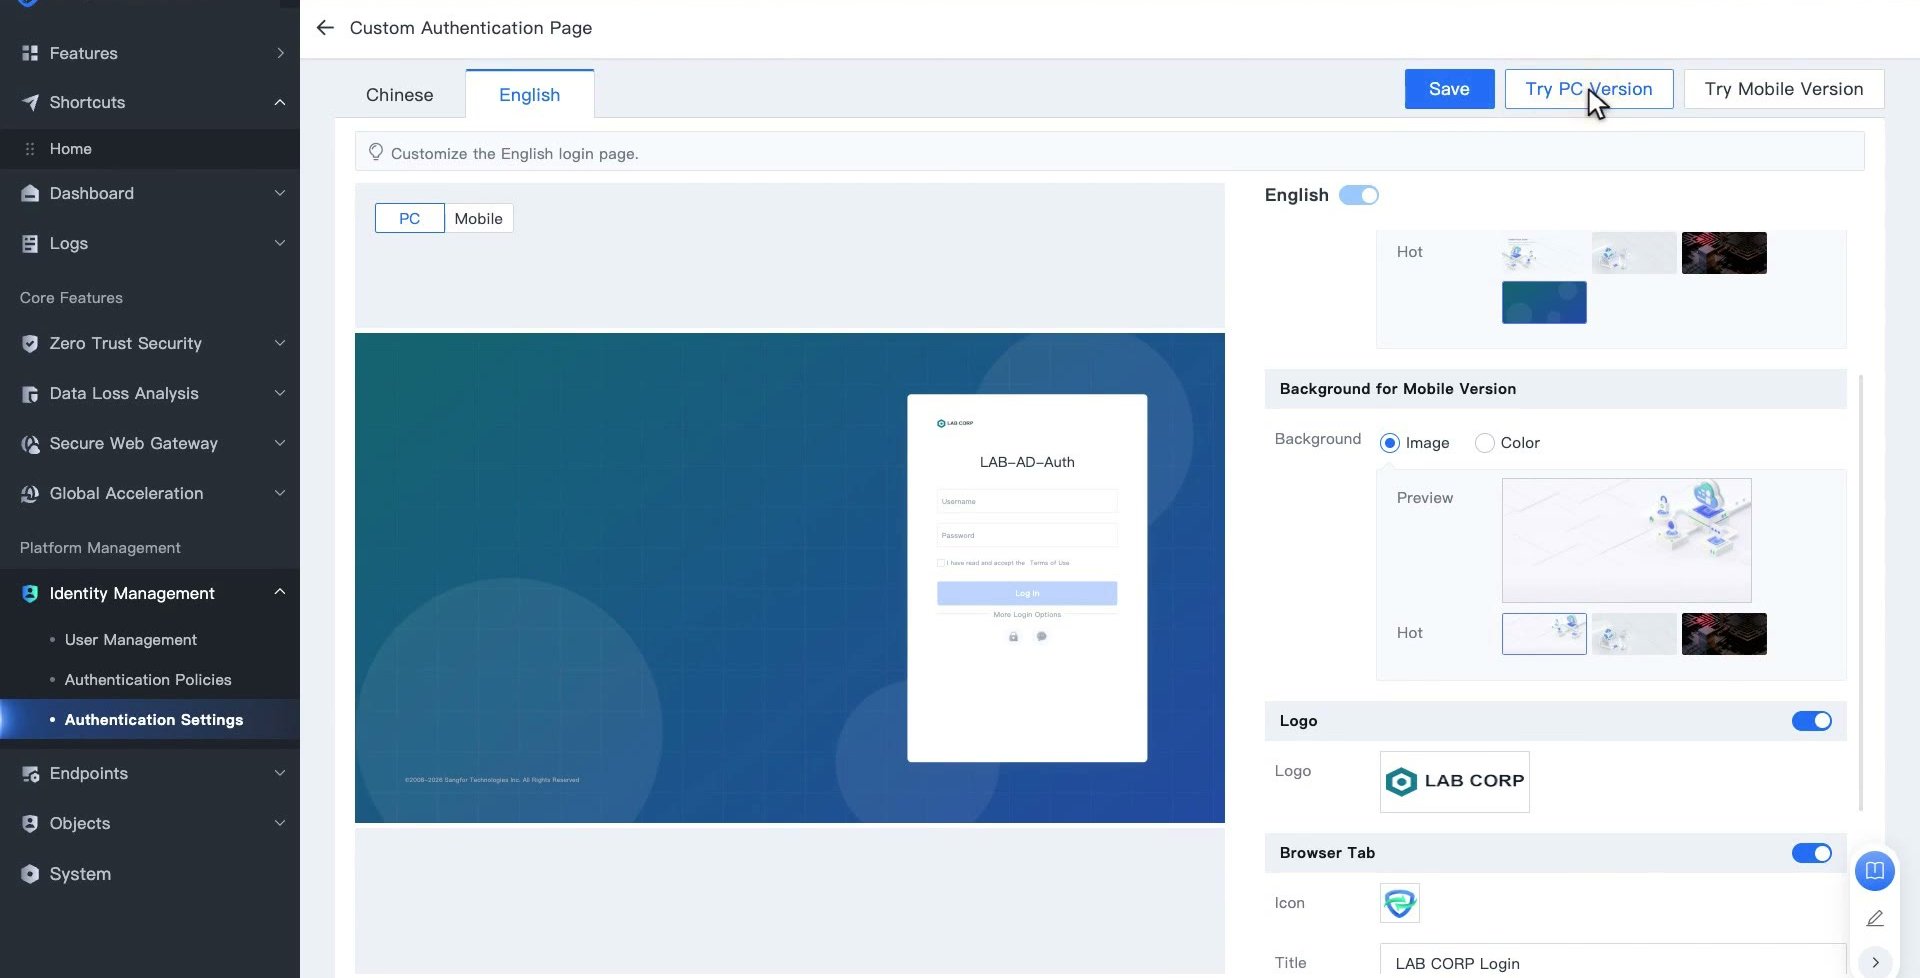
Task: Go back using the left arrow icon
Action: (x=325, y=28)
